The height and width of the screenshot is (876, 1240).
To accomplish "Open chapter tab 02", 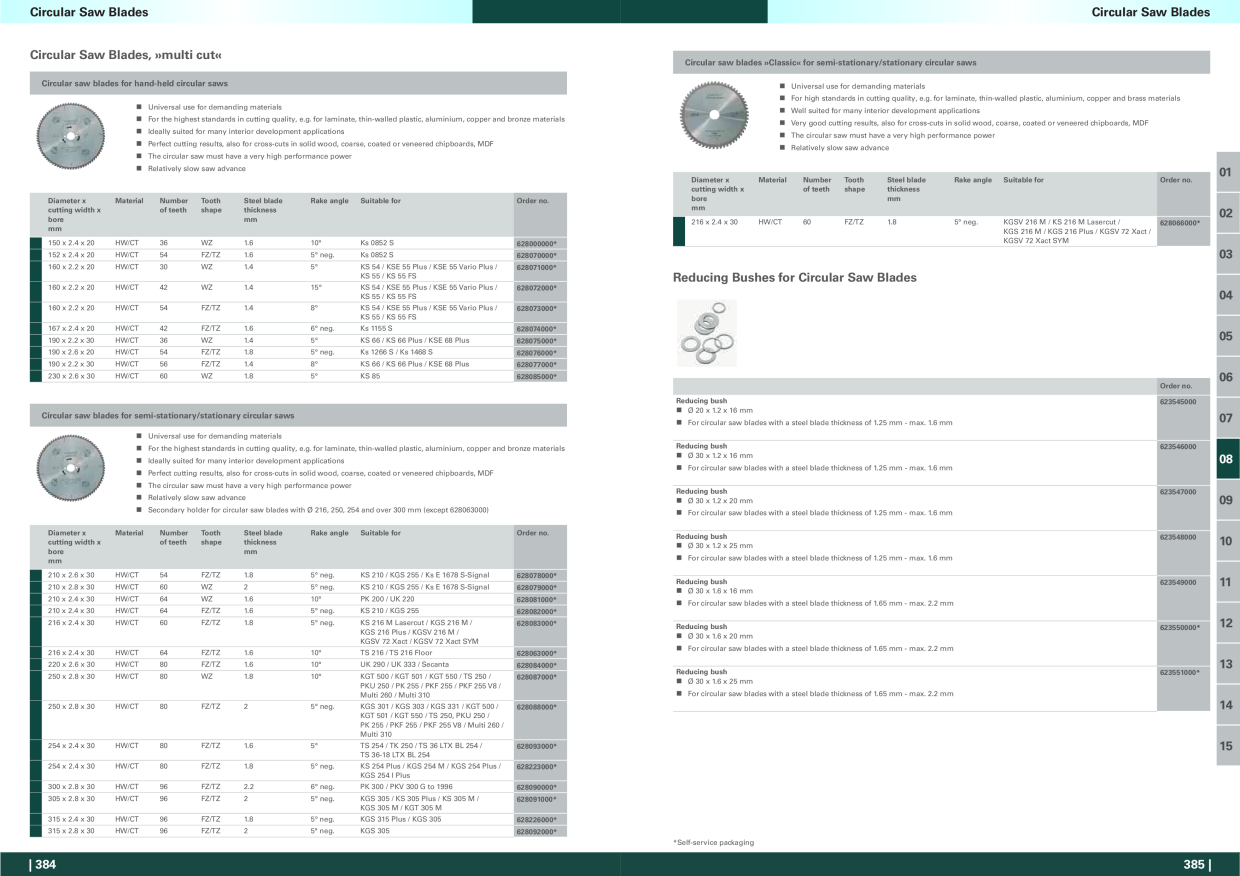I will coord(1227,213).
